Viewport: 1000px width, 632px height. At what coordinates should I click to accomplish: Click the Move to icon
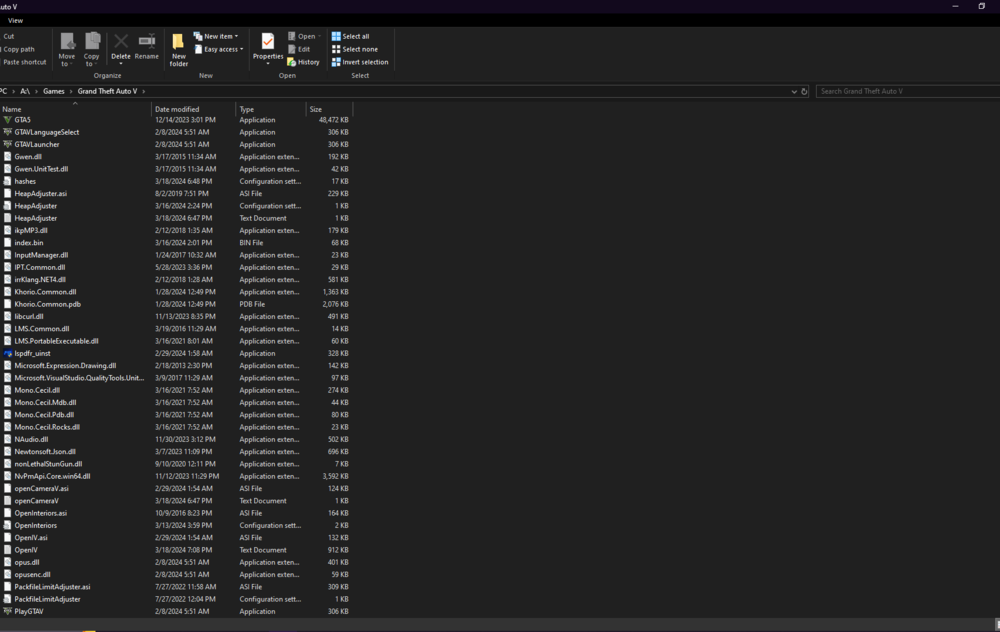pyautogui.click(x=66, y=47)
